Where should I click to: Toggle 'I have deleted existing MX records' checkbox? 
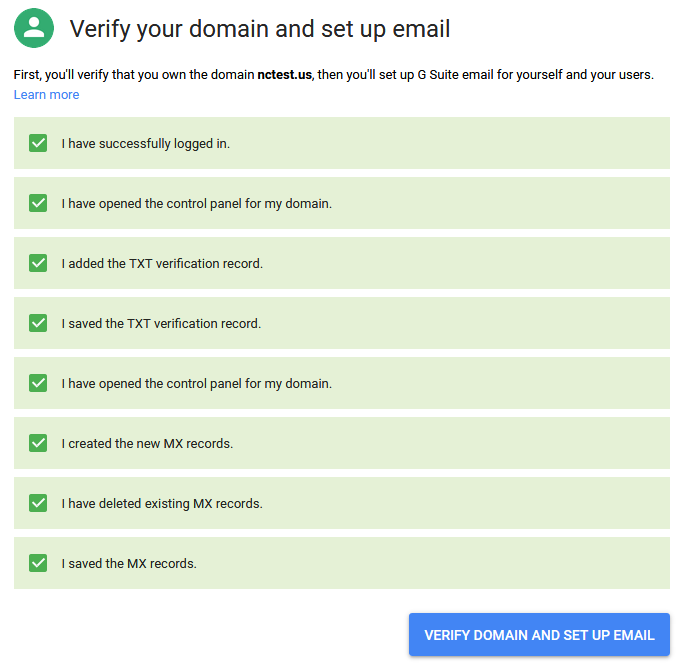click(38, 503)
